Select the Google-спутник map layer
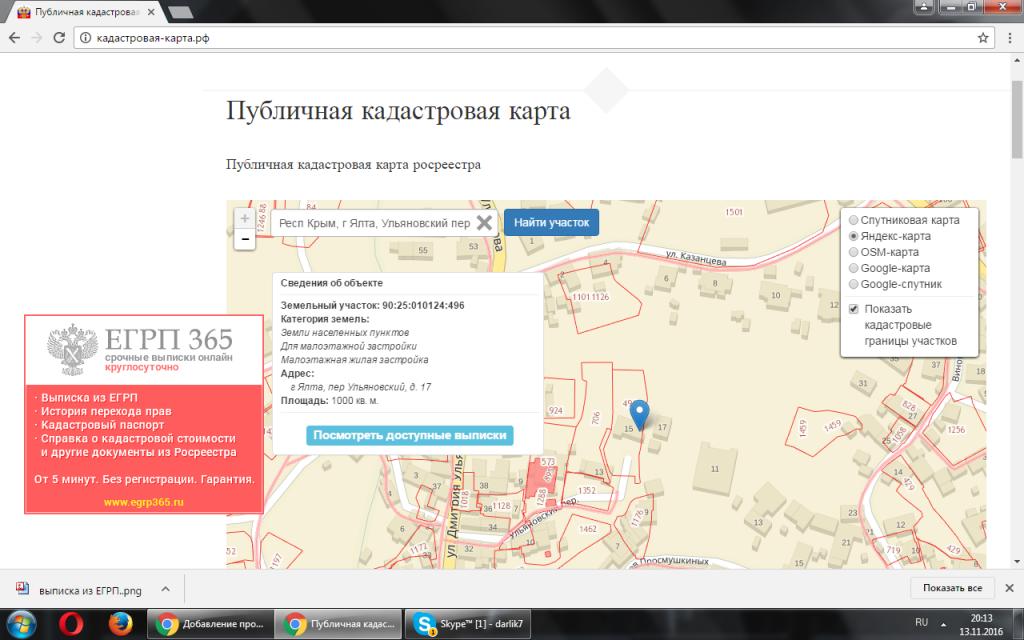Viewport: 1024px width, 640px height. pos(854,284)
